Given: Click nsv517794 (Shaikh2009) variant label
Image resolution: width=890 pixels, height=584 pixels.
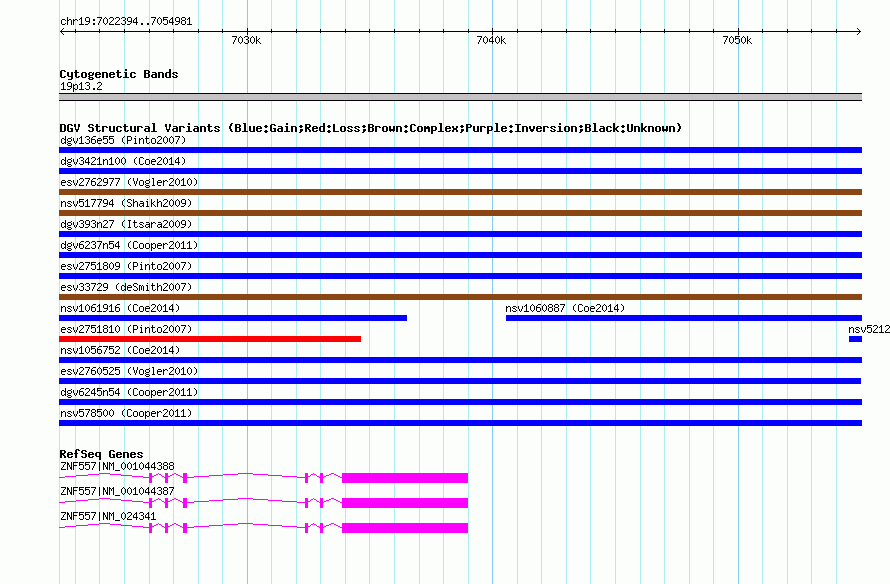Looking at the screenshot, I should click(x=126, y=203).
